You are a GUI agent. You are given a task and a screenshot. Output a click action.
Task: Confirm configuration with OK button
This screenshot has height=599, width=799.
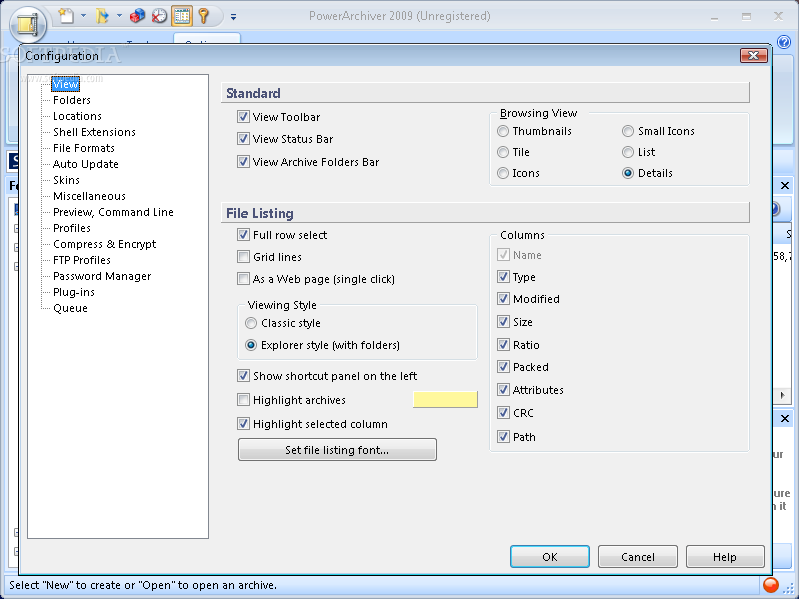(x=550, y=557)
